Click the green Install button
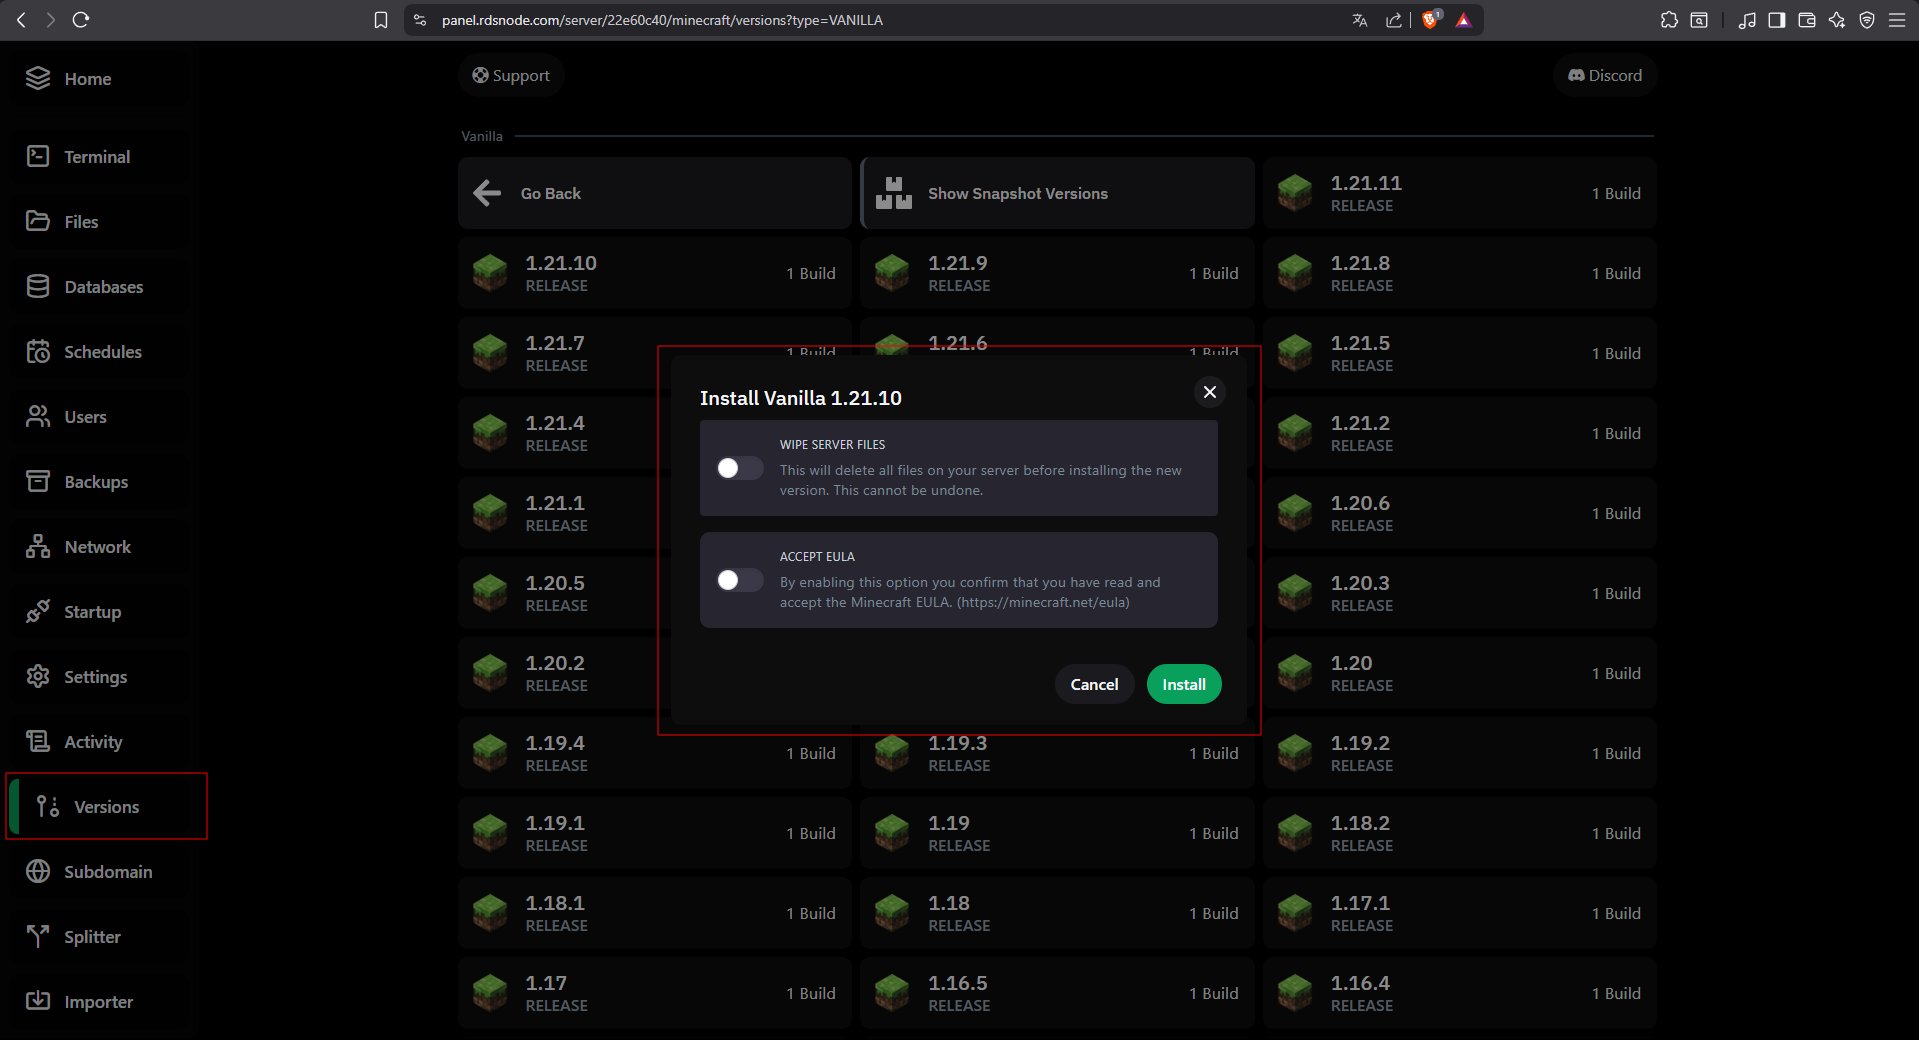Viewport: 1919px width, 1040px height. [1184, 684]
